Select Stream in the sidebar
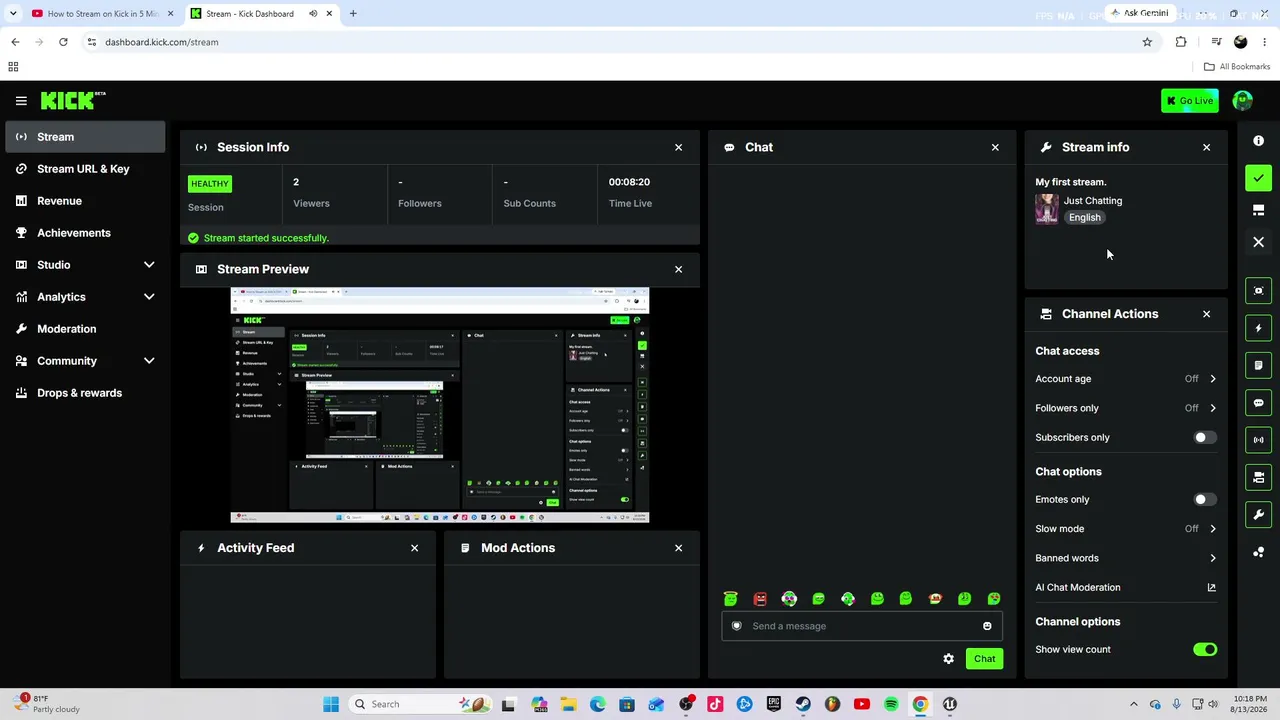1280x720 pixels. 85,137
